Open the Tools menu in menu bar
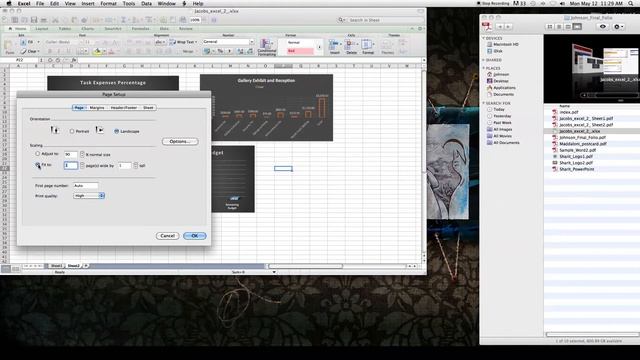 129,3
